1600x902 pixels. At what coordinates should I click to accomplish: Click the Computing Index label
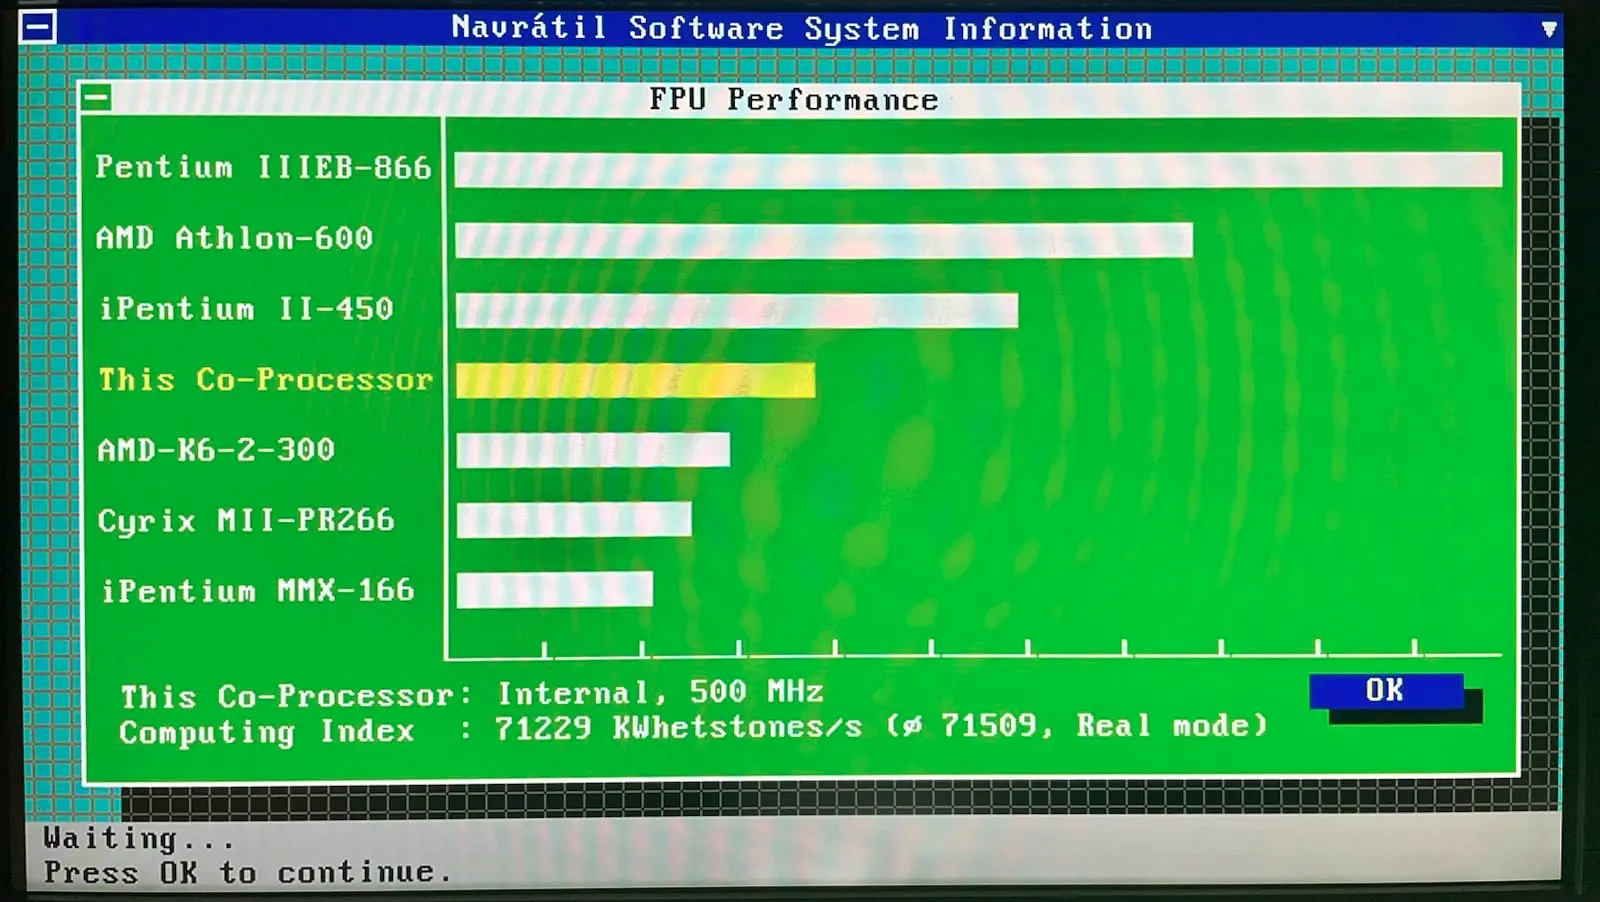point(267,732)
